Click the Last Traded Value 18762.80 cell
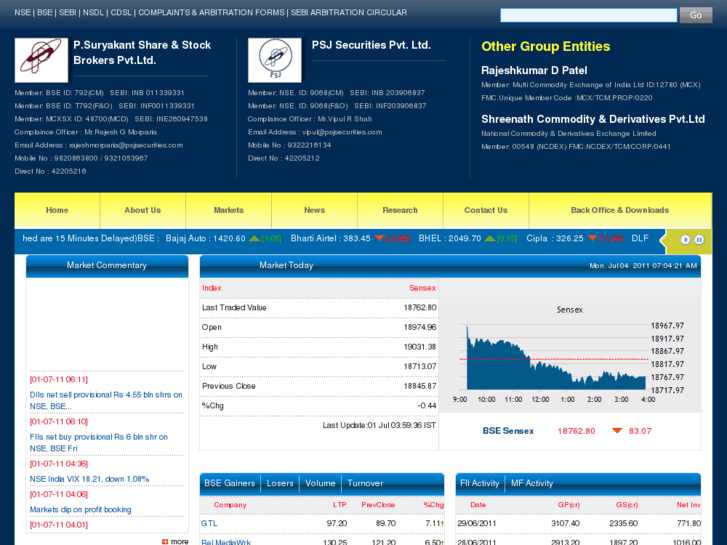 point(420,308)
